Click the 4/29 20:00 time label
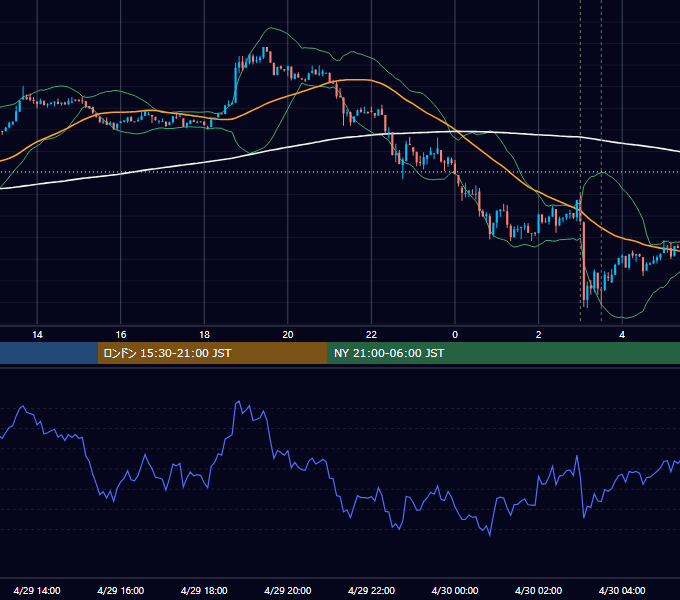This screenshot has width=680, height=600. pos(288,590)
